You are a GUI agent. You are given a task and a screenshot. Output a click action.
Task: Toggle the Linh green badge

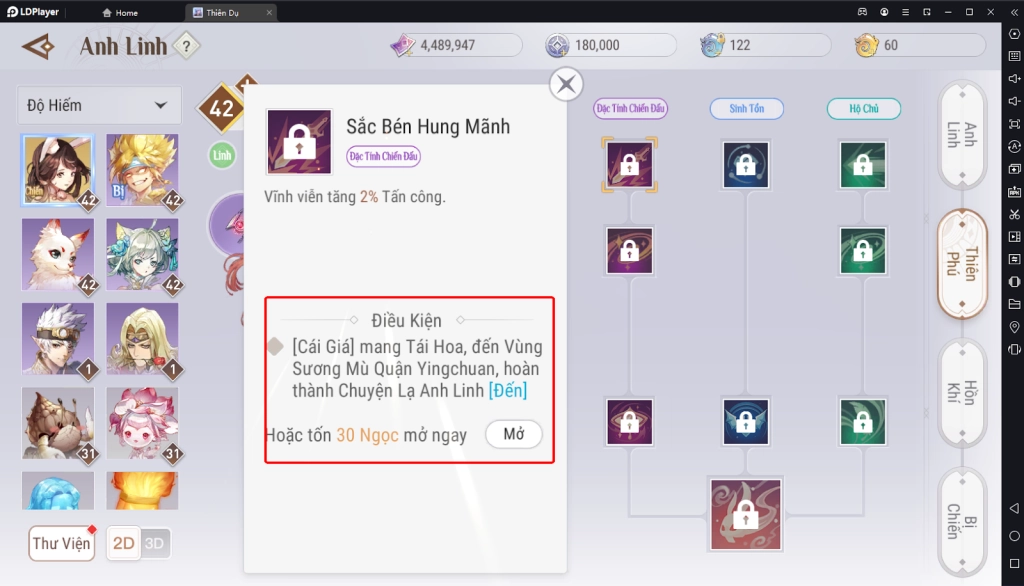pyautogui.click(x=222, y=155)
